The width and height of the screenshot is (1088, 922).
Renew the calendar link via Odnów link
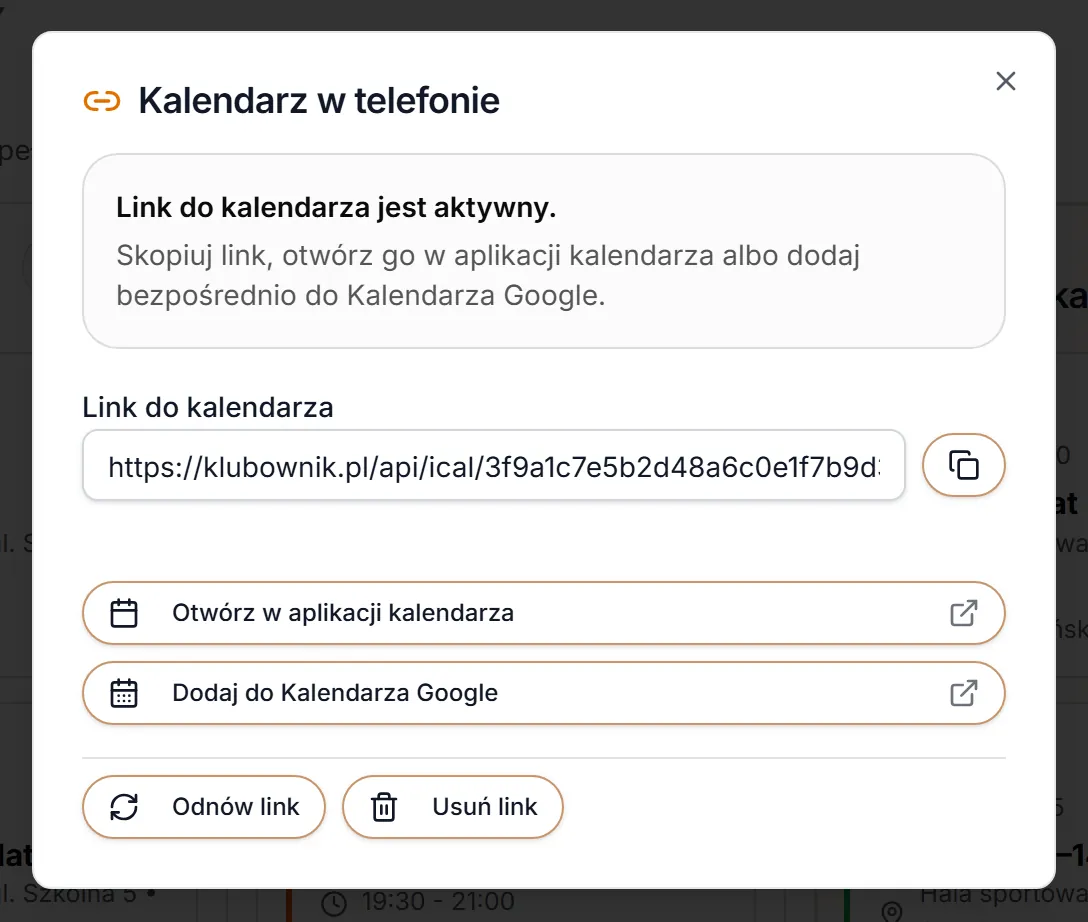[203, 807]
